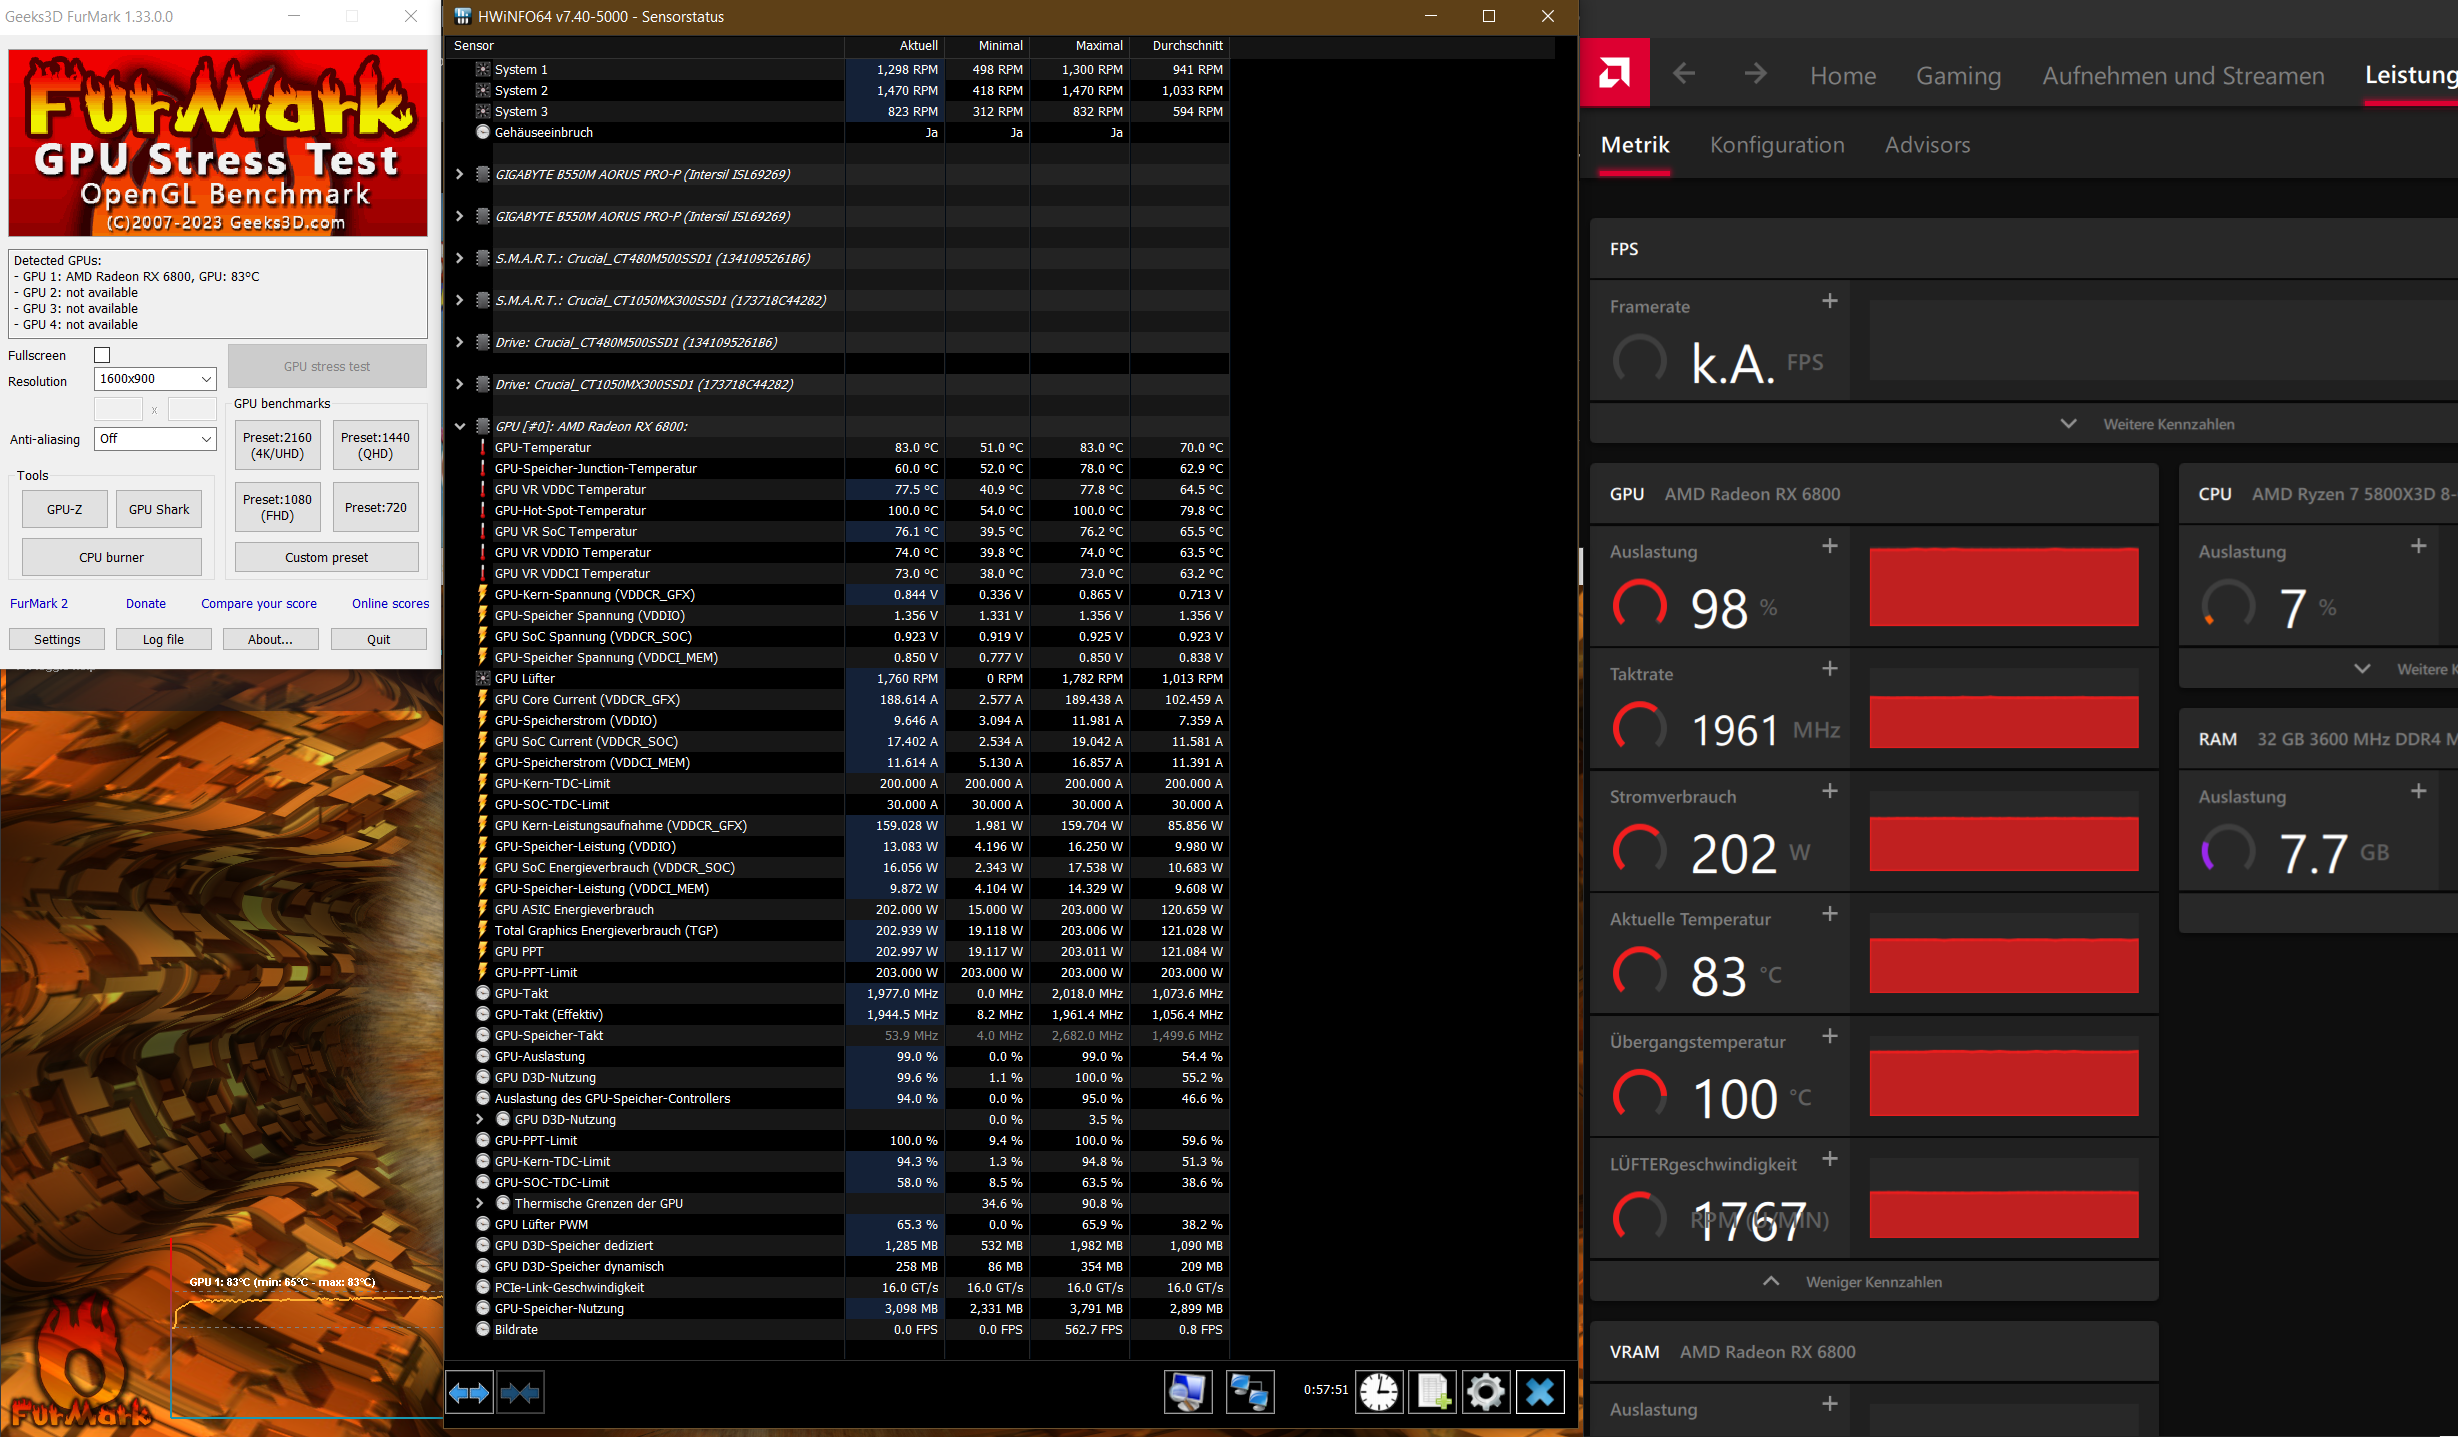
Task: Click the GPU Auslastung red usage graph
Action: [x=2003, y=587]
